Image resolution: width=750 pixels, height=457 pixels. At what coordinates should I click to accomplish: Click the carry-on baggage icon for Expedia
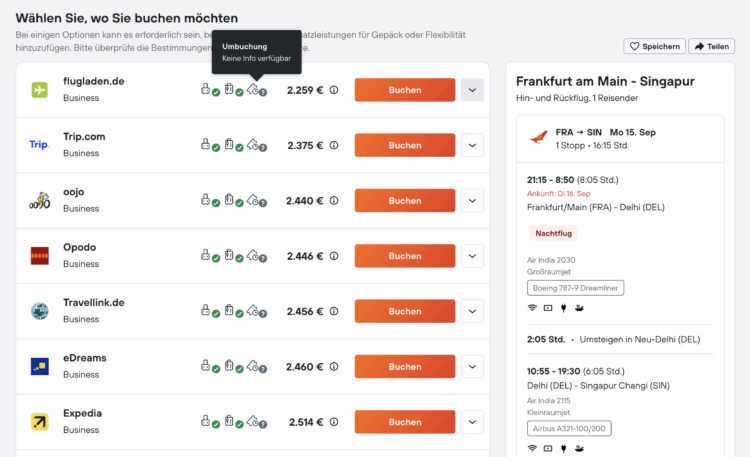tap(205, 421)
